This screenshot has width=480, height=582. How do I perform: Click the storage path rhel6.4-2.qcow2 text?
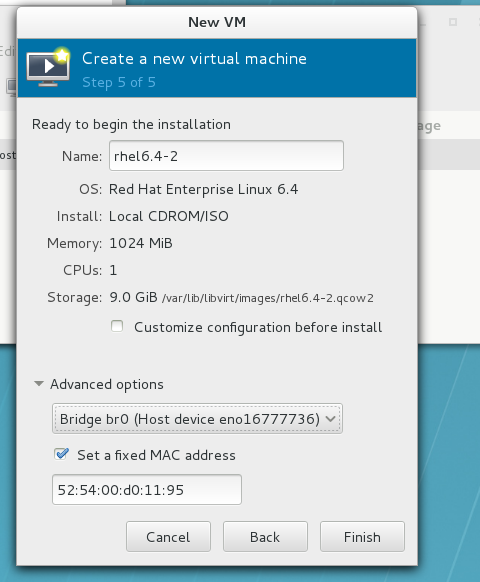click(x=267, y=298)
